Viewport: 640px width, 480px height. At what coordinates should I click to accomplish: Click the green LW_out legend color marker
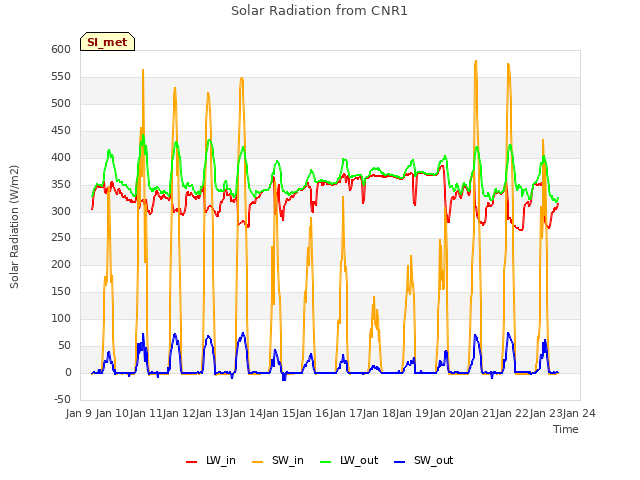coord(325,462)
